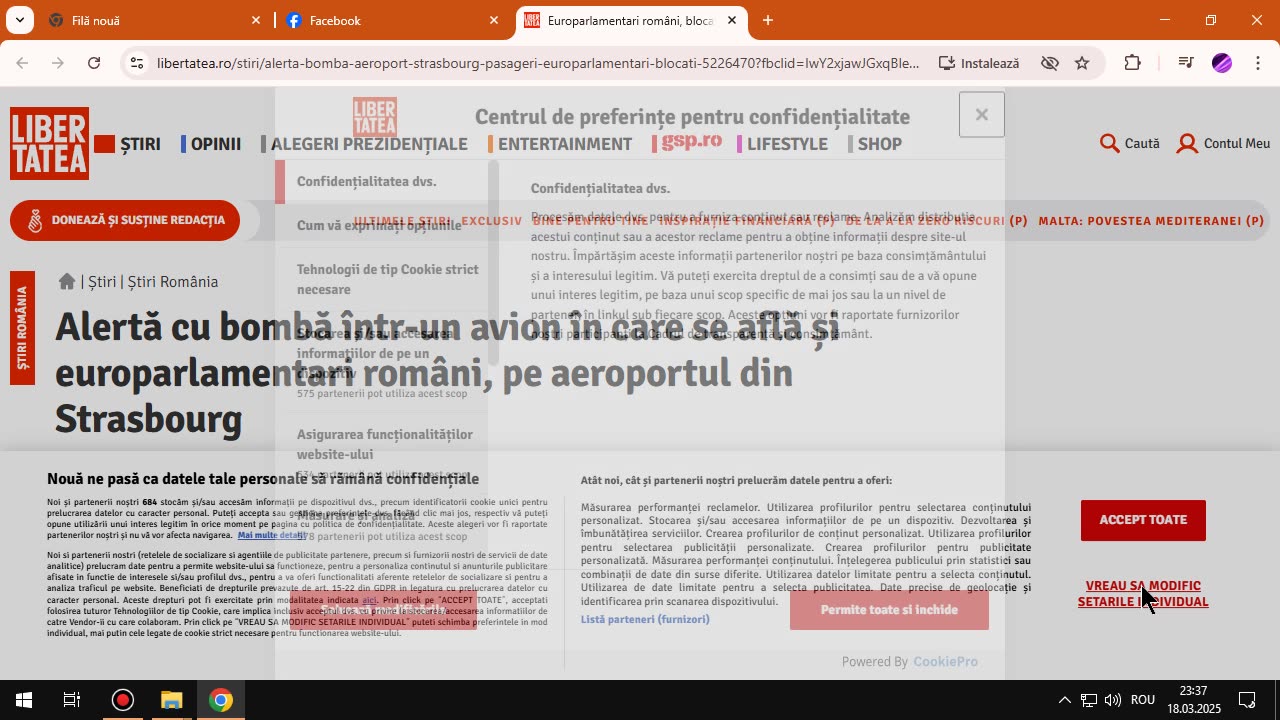Open Listă parteneri (furnizori) link
This screenshot has width=1280, height=720.
[645, 620]
